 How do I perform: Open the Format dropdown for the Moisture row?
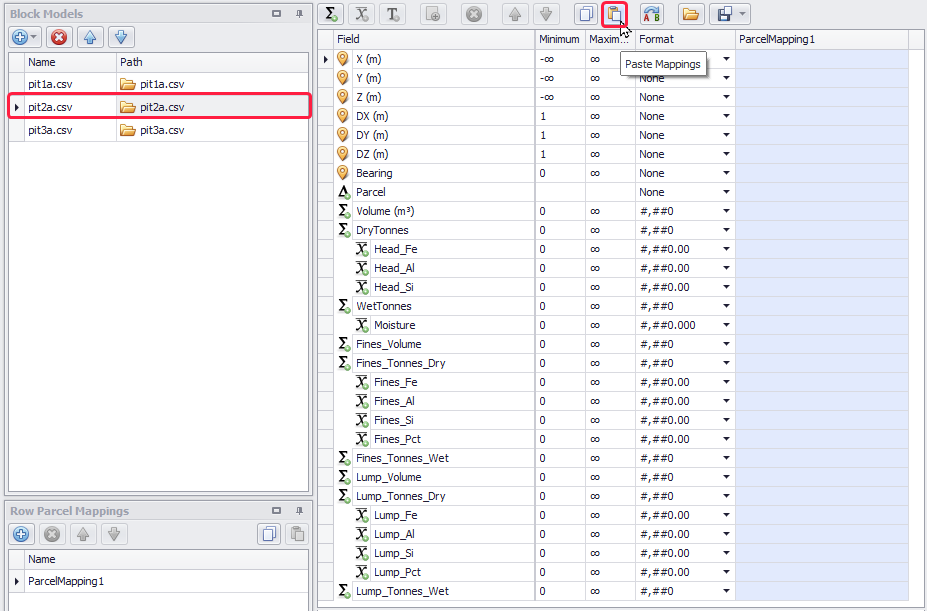(x=726, y=325)
